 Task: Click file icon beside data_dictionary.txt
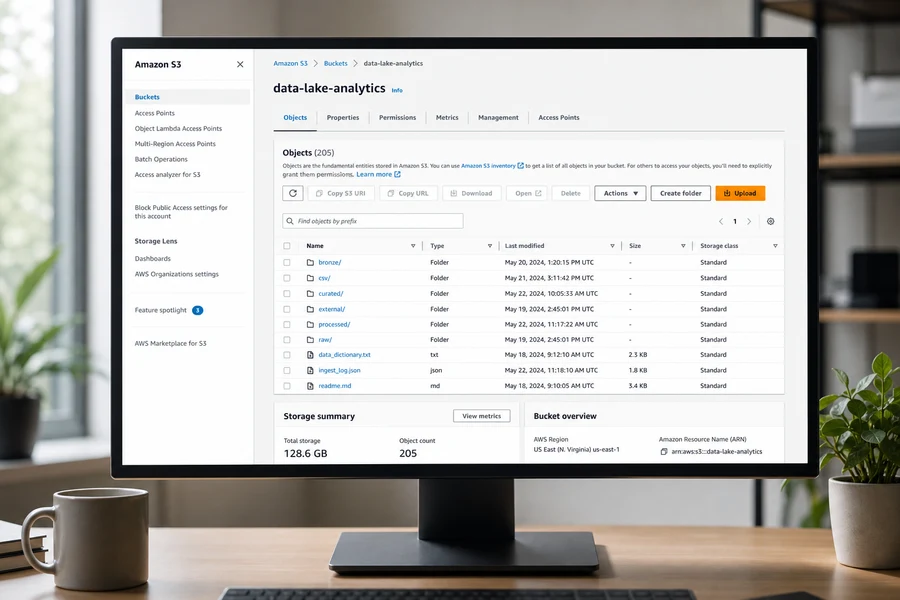(x=310, y=355)
